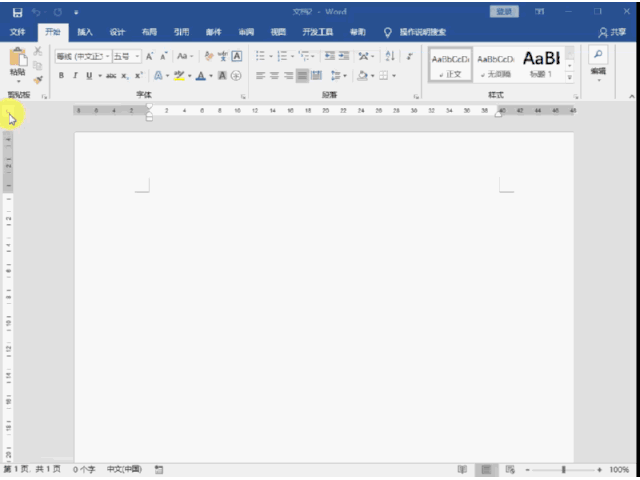This screenshot has width=640, height=480.
Task: Click the 登录 sign-in button
Action: coord(505,12)
